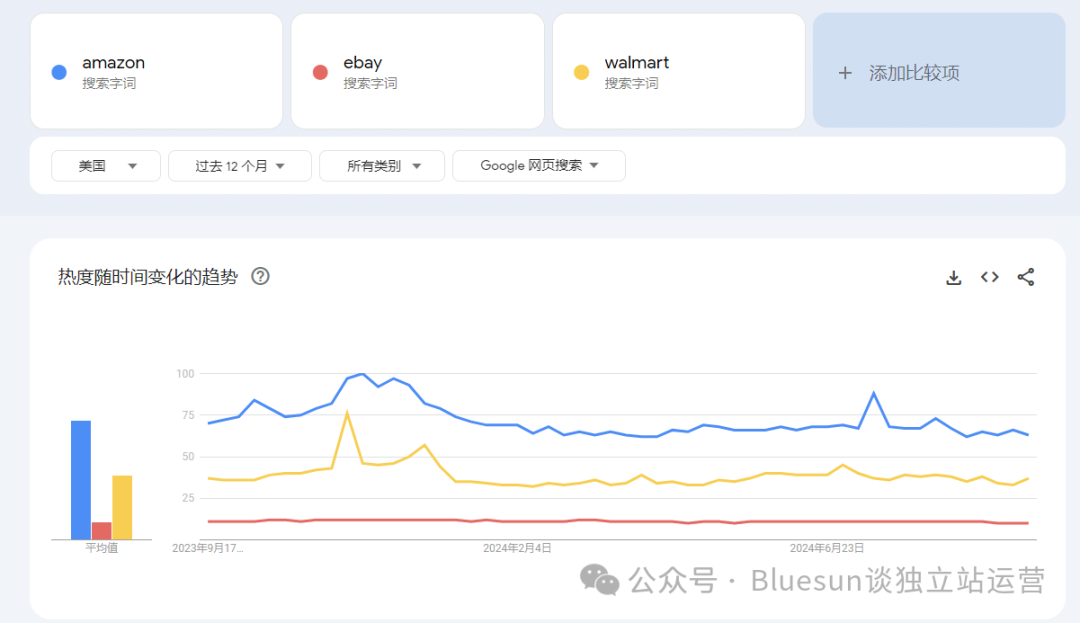The height and width of the screenshot is (623, 1080).
Task: Open the help question mark icon
Action: (x=260, y=276)
